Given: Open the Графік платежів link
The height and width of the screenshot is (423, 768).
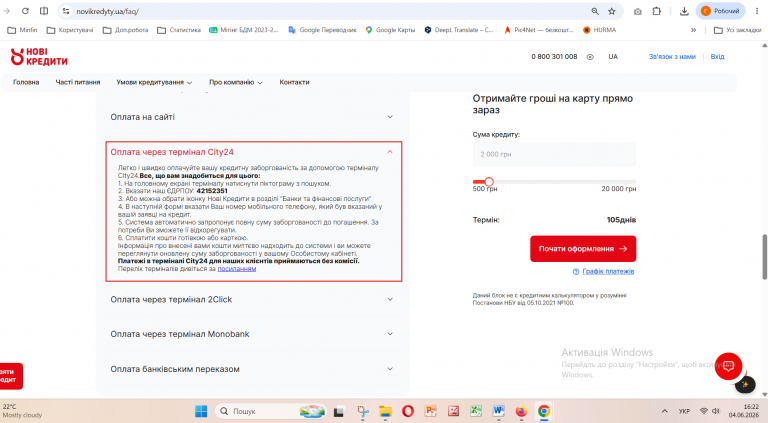Looking at the screenshot, I should (x=608, y=271).
